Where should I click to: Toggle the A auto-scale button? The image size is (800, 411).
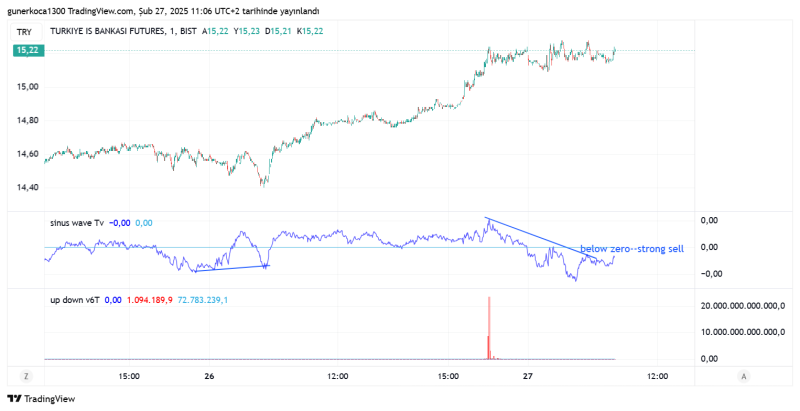pyautogui.click(x=744, y=375)
